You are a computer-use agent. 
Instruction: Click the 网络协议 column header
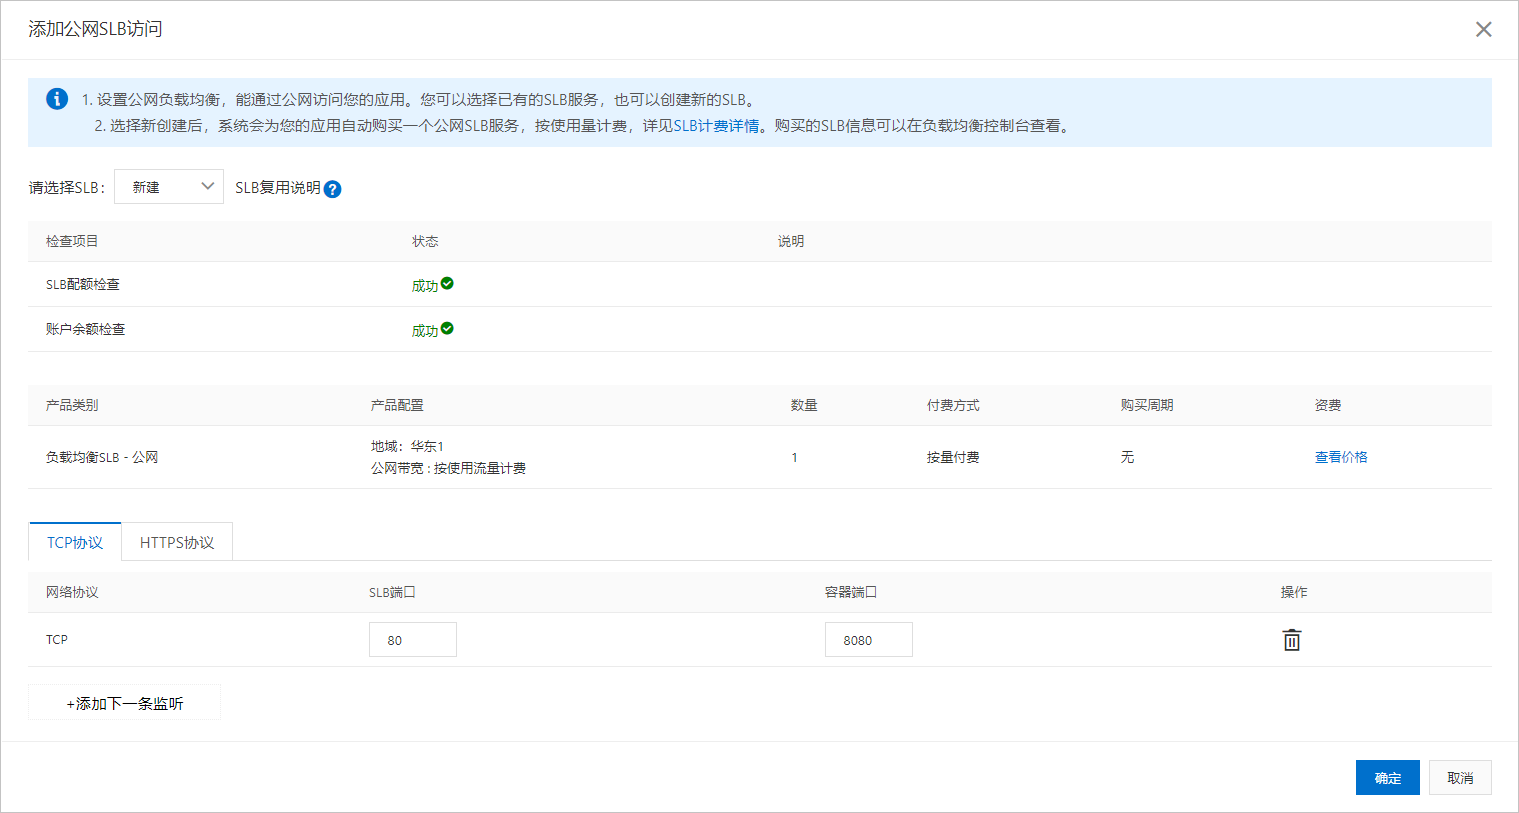click(72, 592)
